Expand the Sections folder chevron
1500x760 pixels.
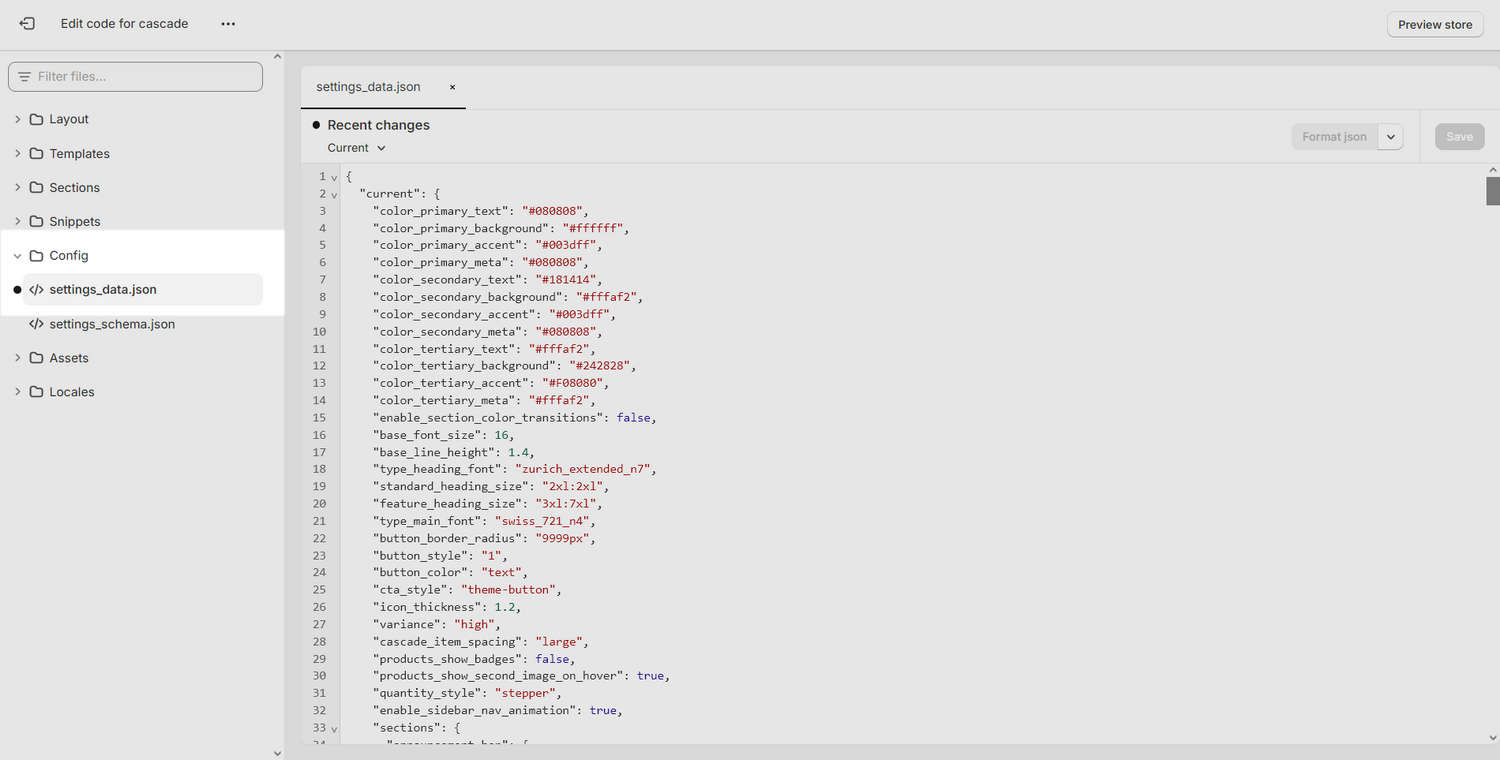pos(17,187)
